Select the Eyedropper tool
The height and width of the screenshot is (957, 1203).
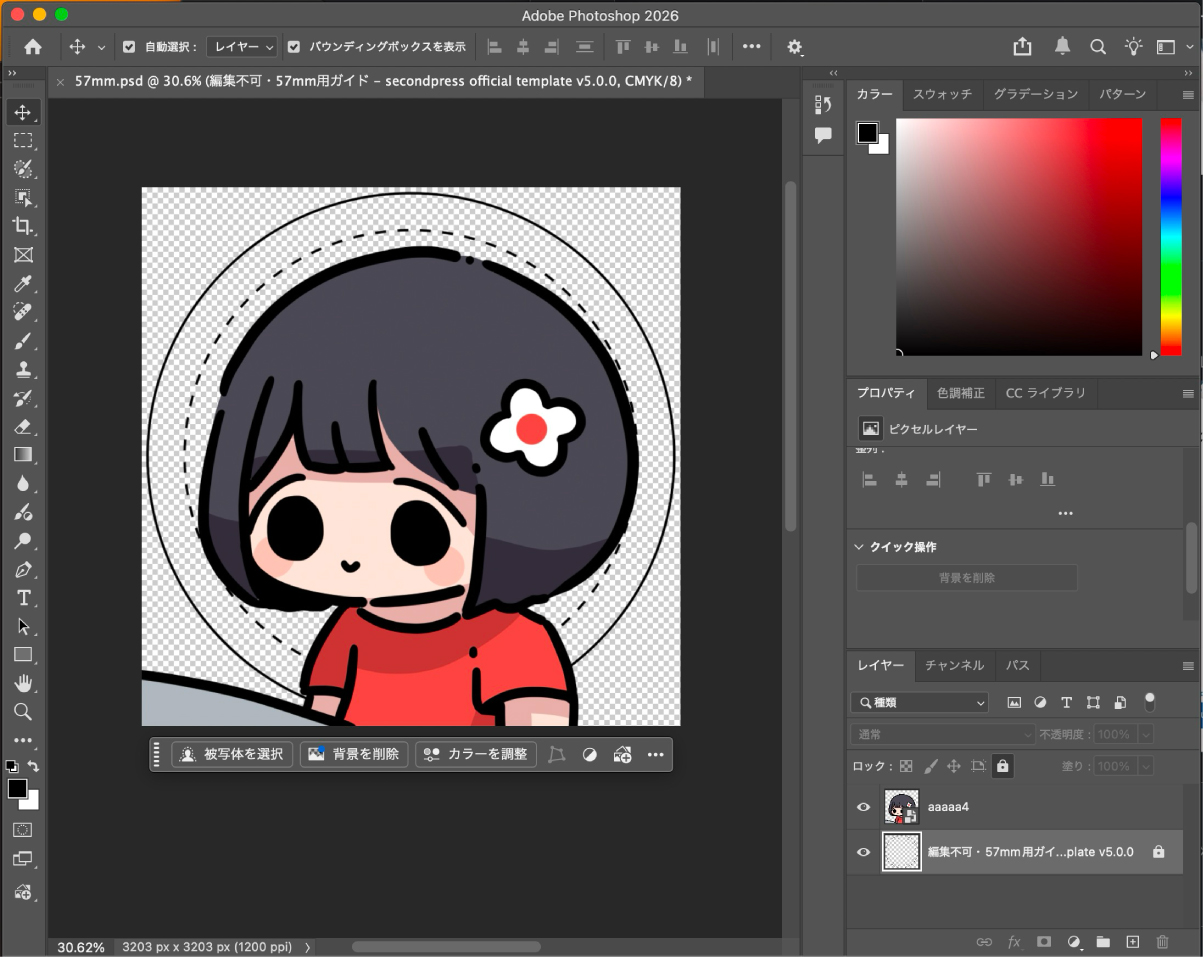[23, 283]
